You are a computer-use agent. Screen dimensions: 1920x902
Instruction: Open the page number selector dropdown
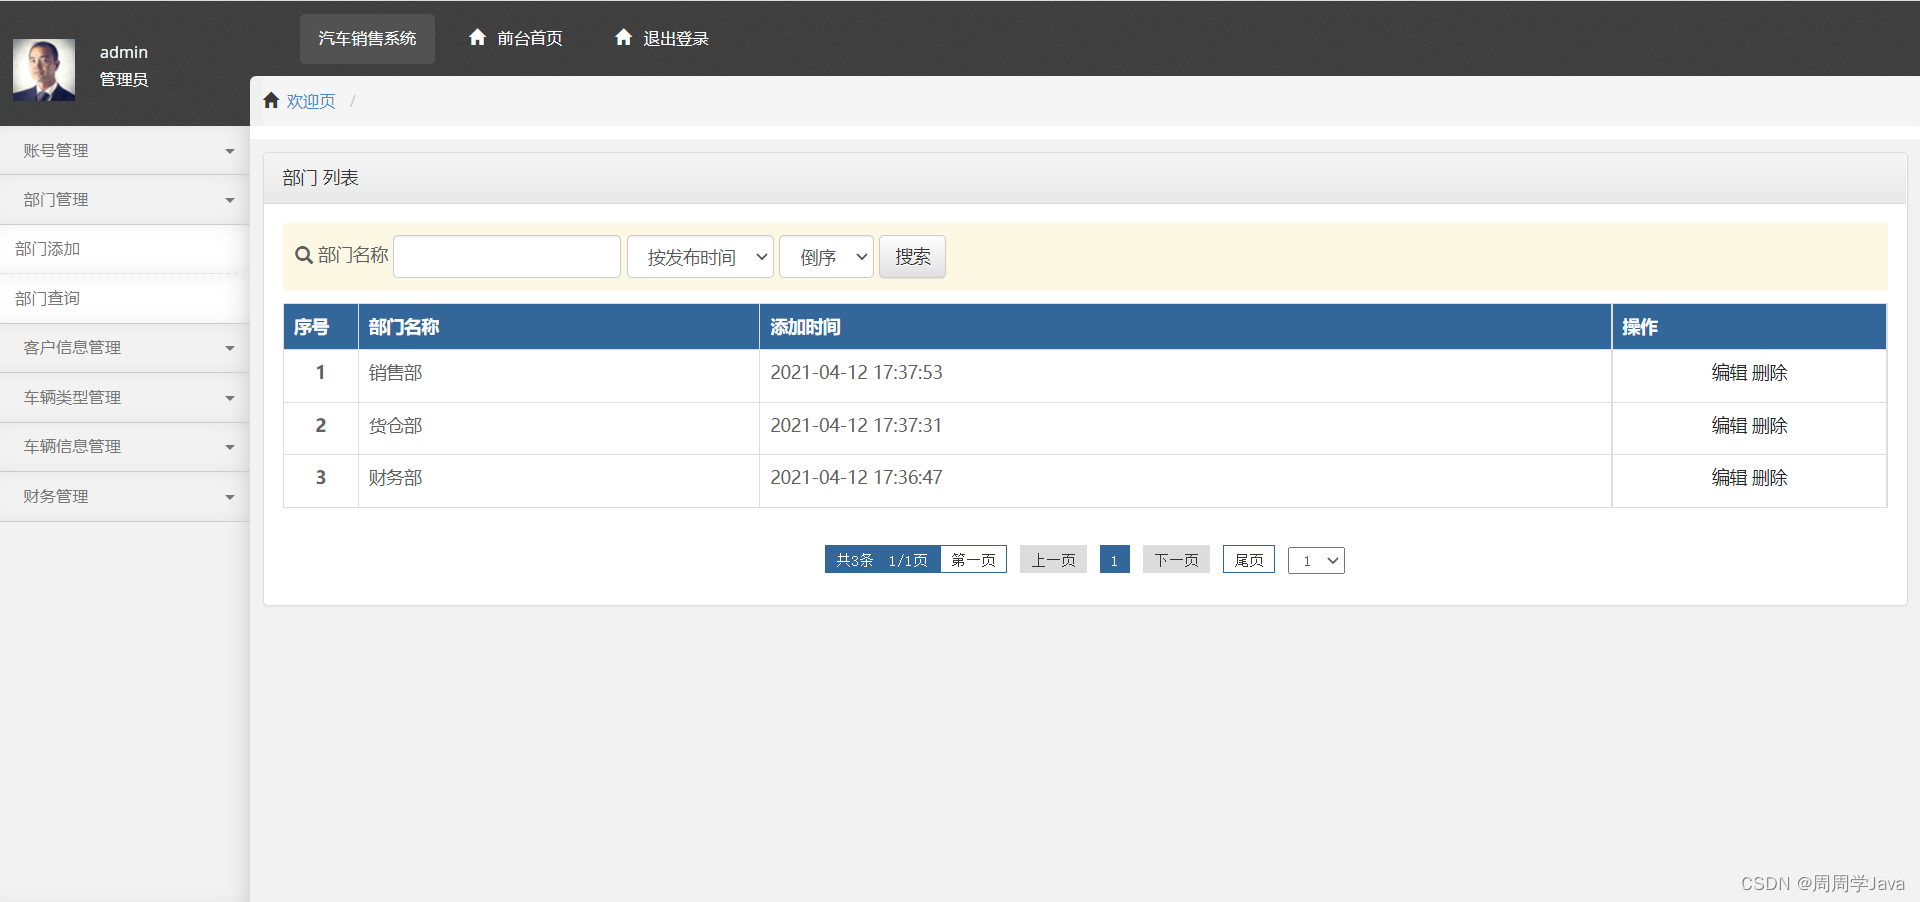(x=1316, y=560)
